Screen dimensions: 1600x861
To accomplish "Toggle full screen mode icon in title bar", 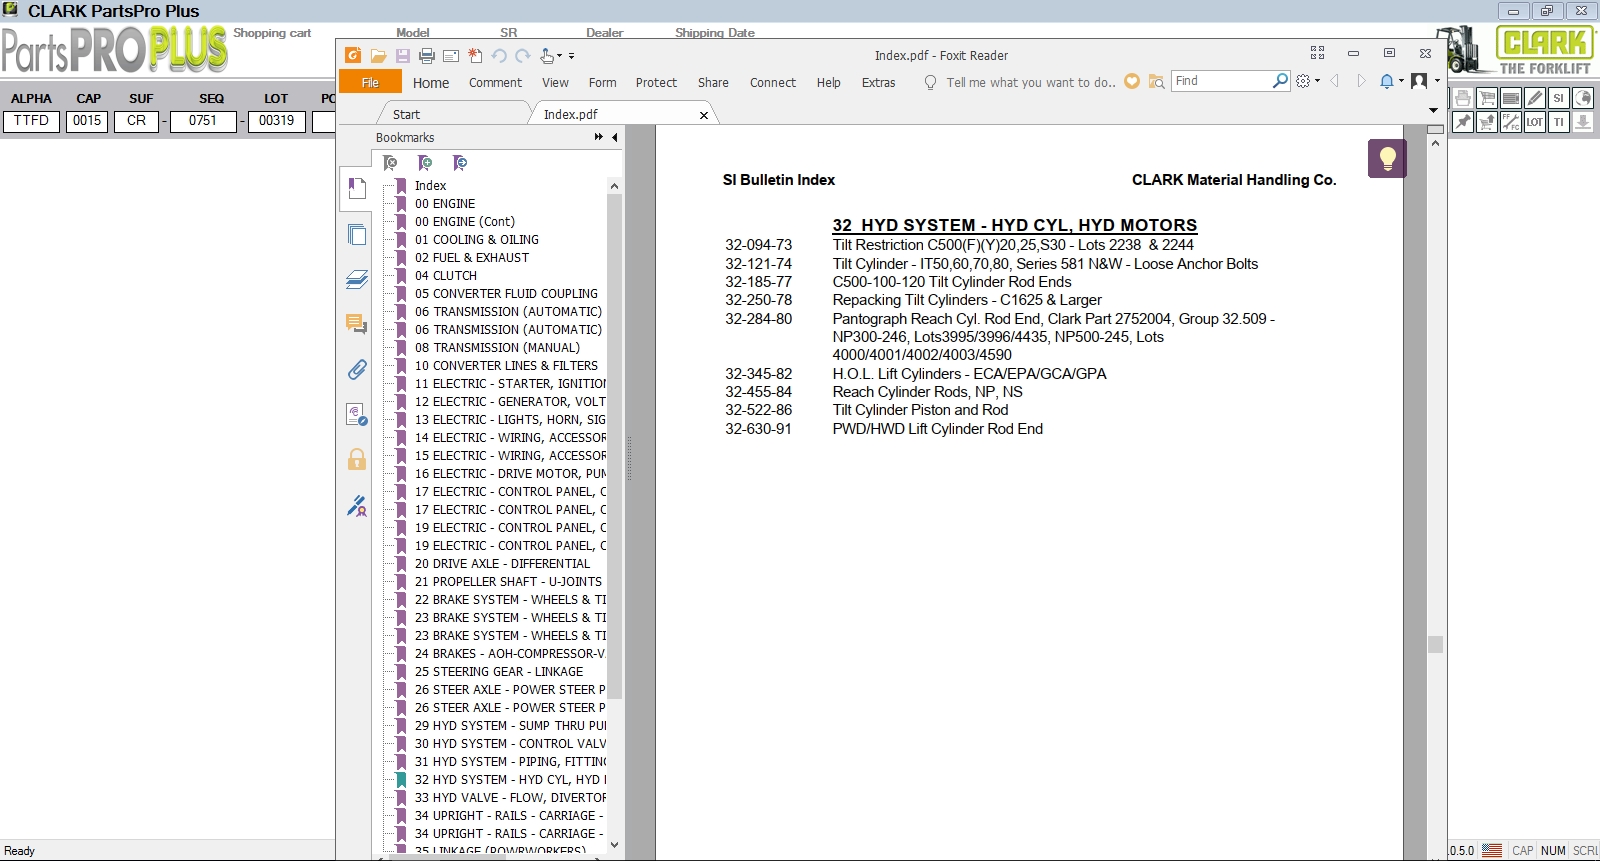I will coord(1317,53).
